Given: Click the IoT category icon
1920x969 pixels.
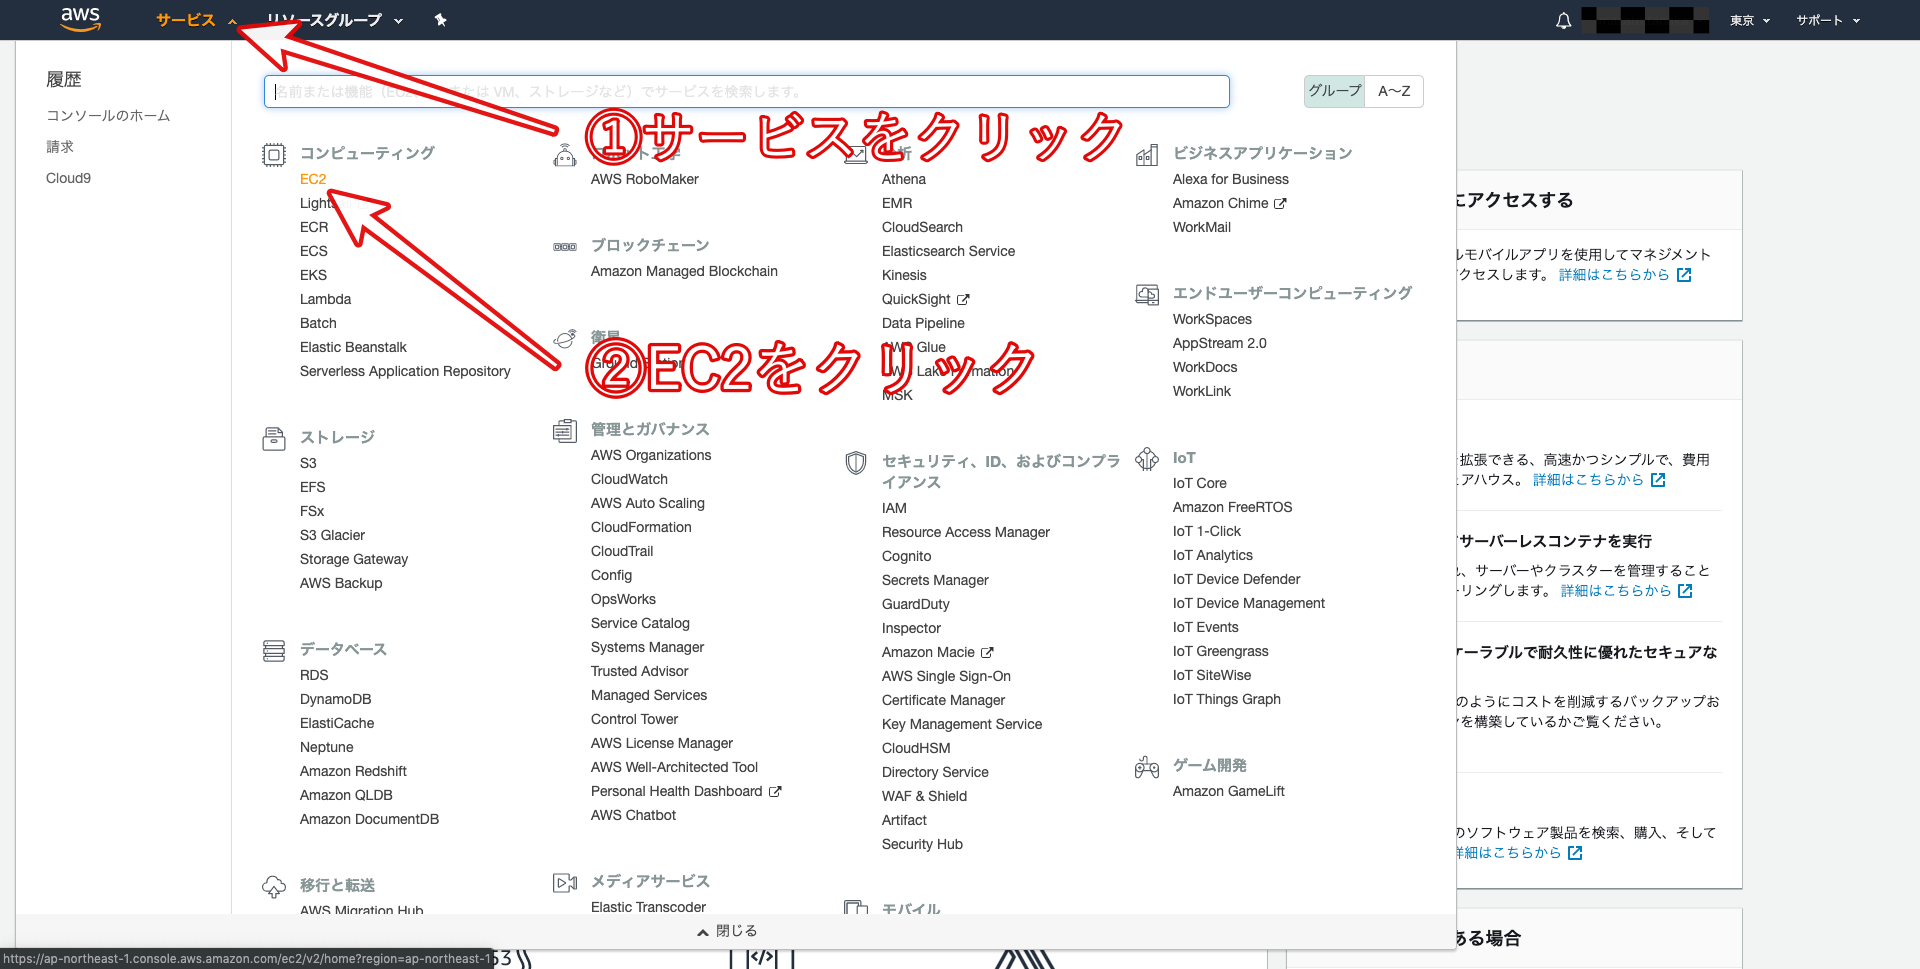Looking at the screenshot, I should (x=1147, y=459).
